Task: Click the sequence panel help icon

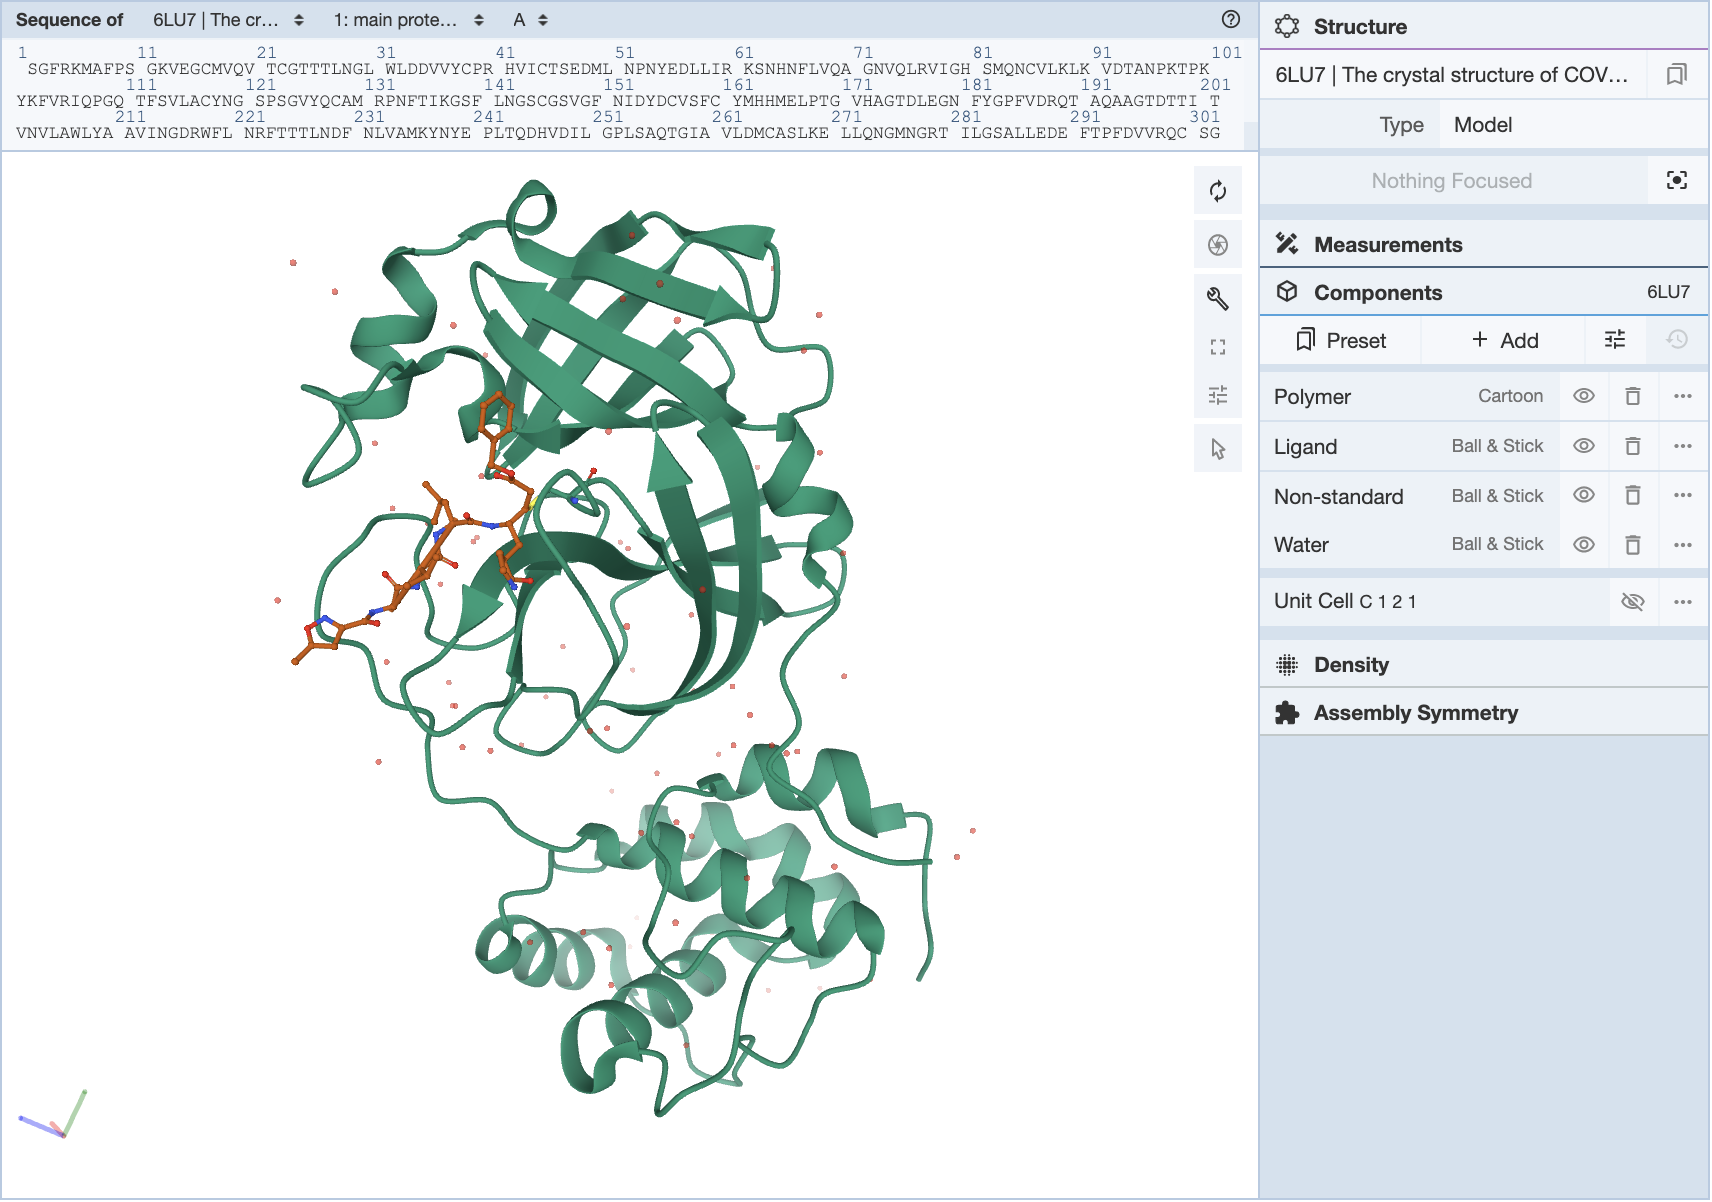Action: click(1230, 20)
